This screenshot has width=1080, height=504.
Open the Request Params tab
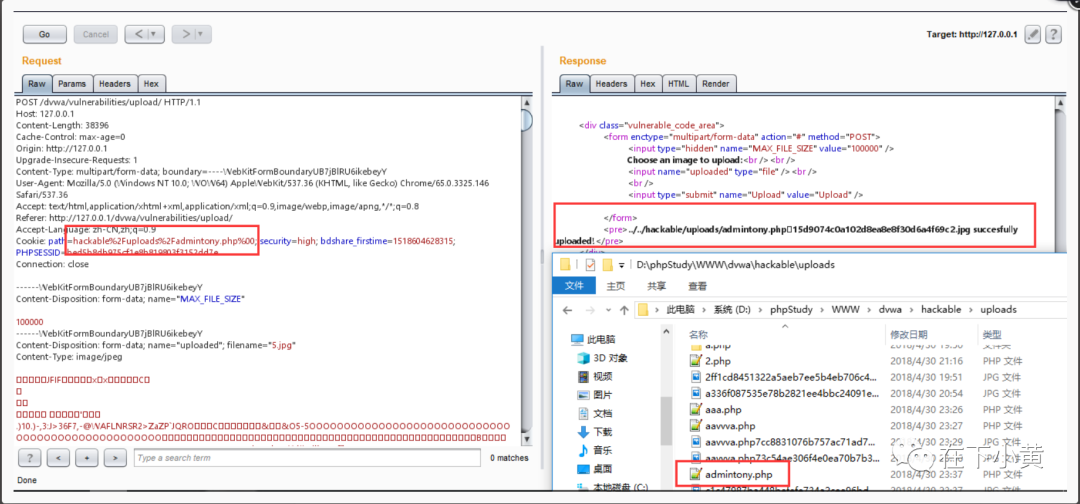[72, 84]
